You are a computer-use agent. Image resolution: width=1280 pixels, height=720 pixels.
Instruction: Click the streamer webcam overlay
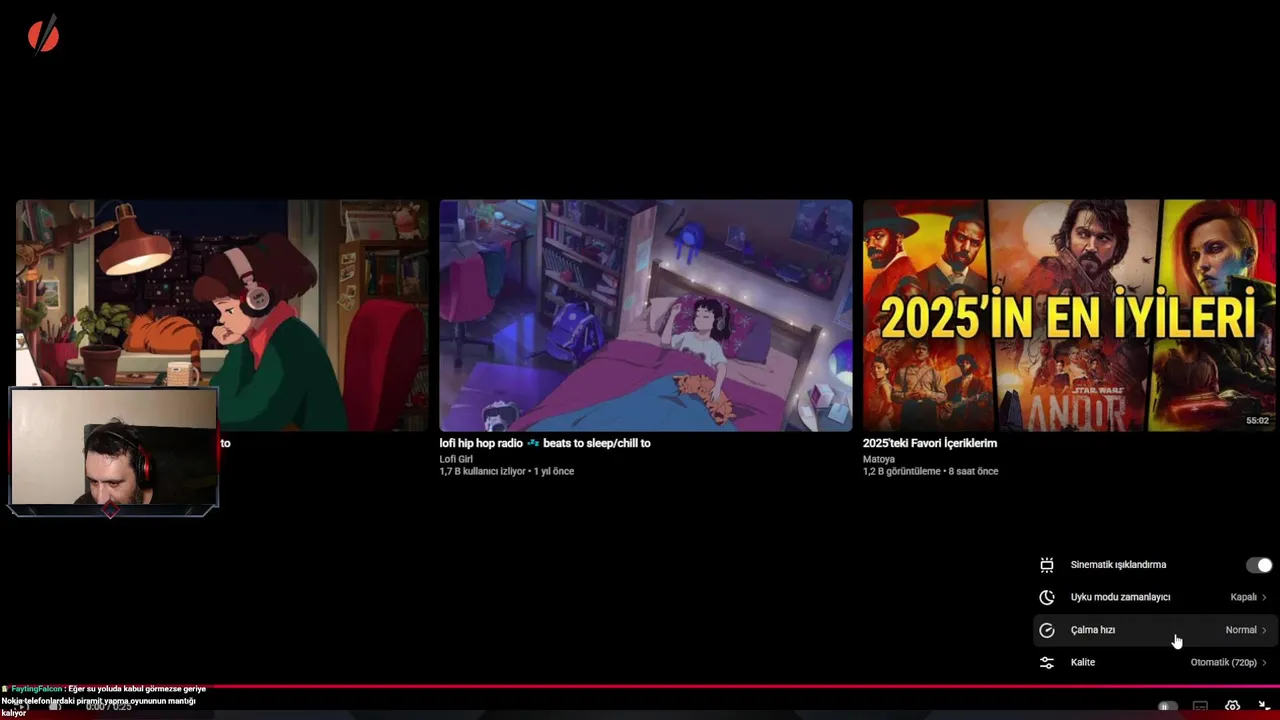coord(113,448)
